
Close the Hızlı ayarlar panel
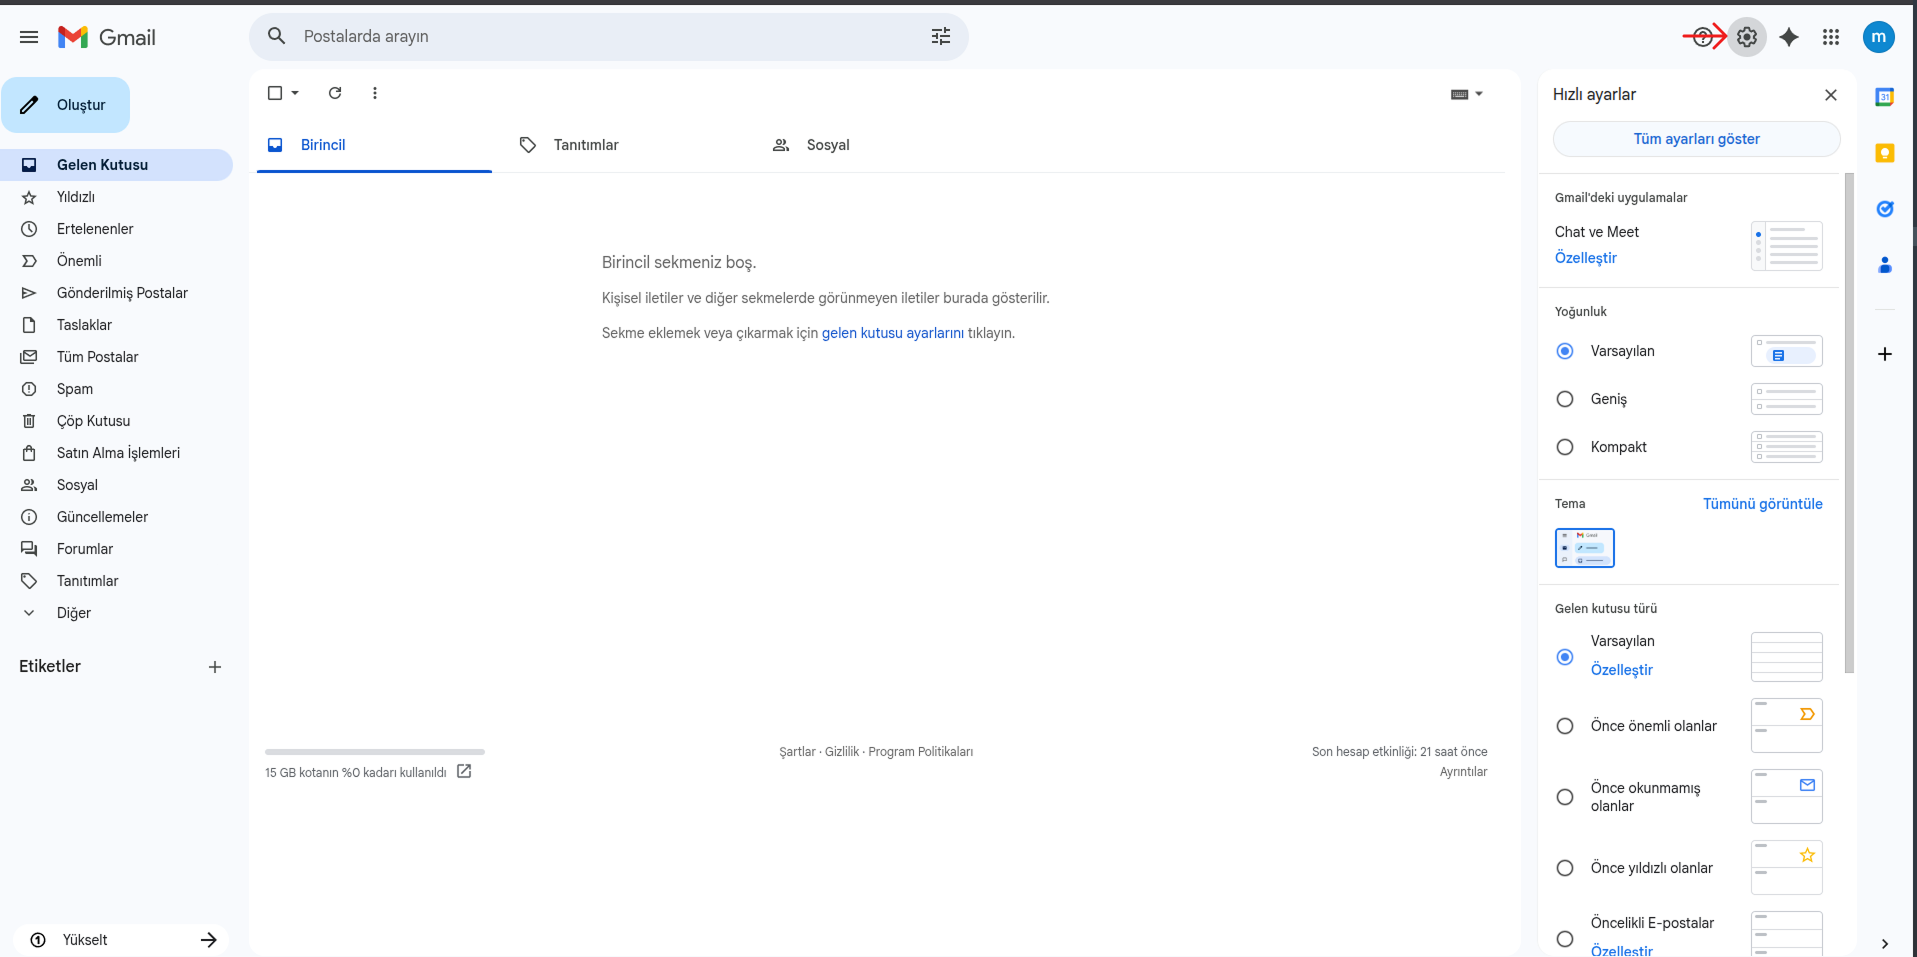pos(1831,95)
